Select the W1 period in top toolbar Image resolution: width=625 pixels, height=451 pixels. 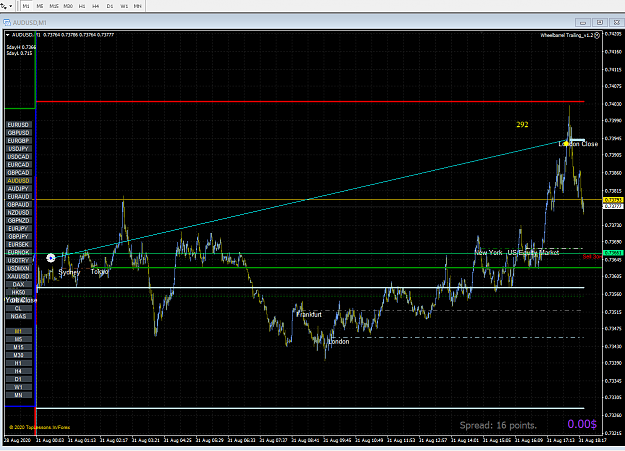(124, 6)
